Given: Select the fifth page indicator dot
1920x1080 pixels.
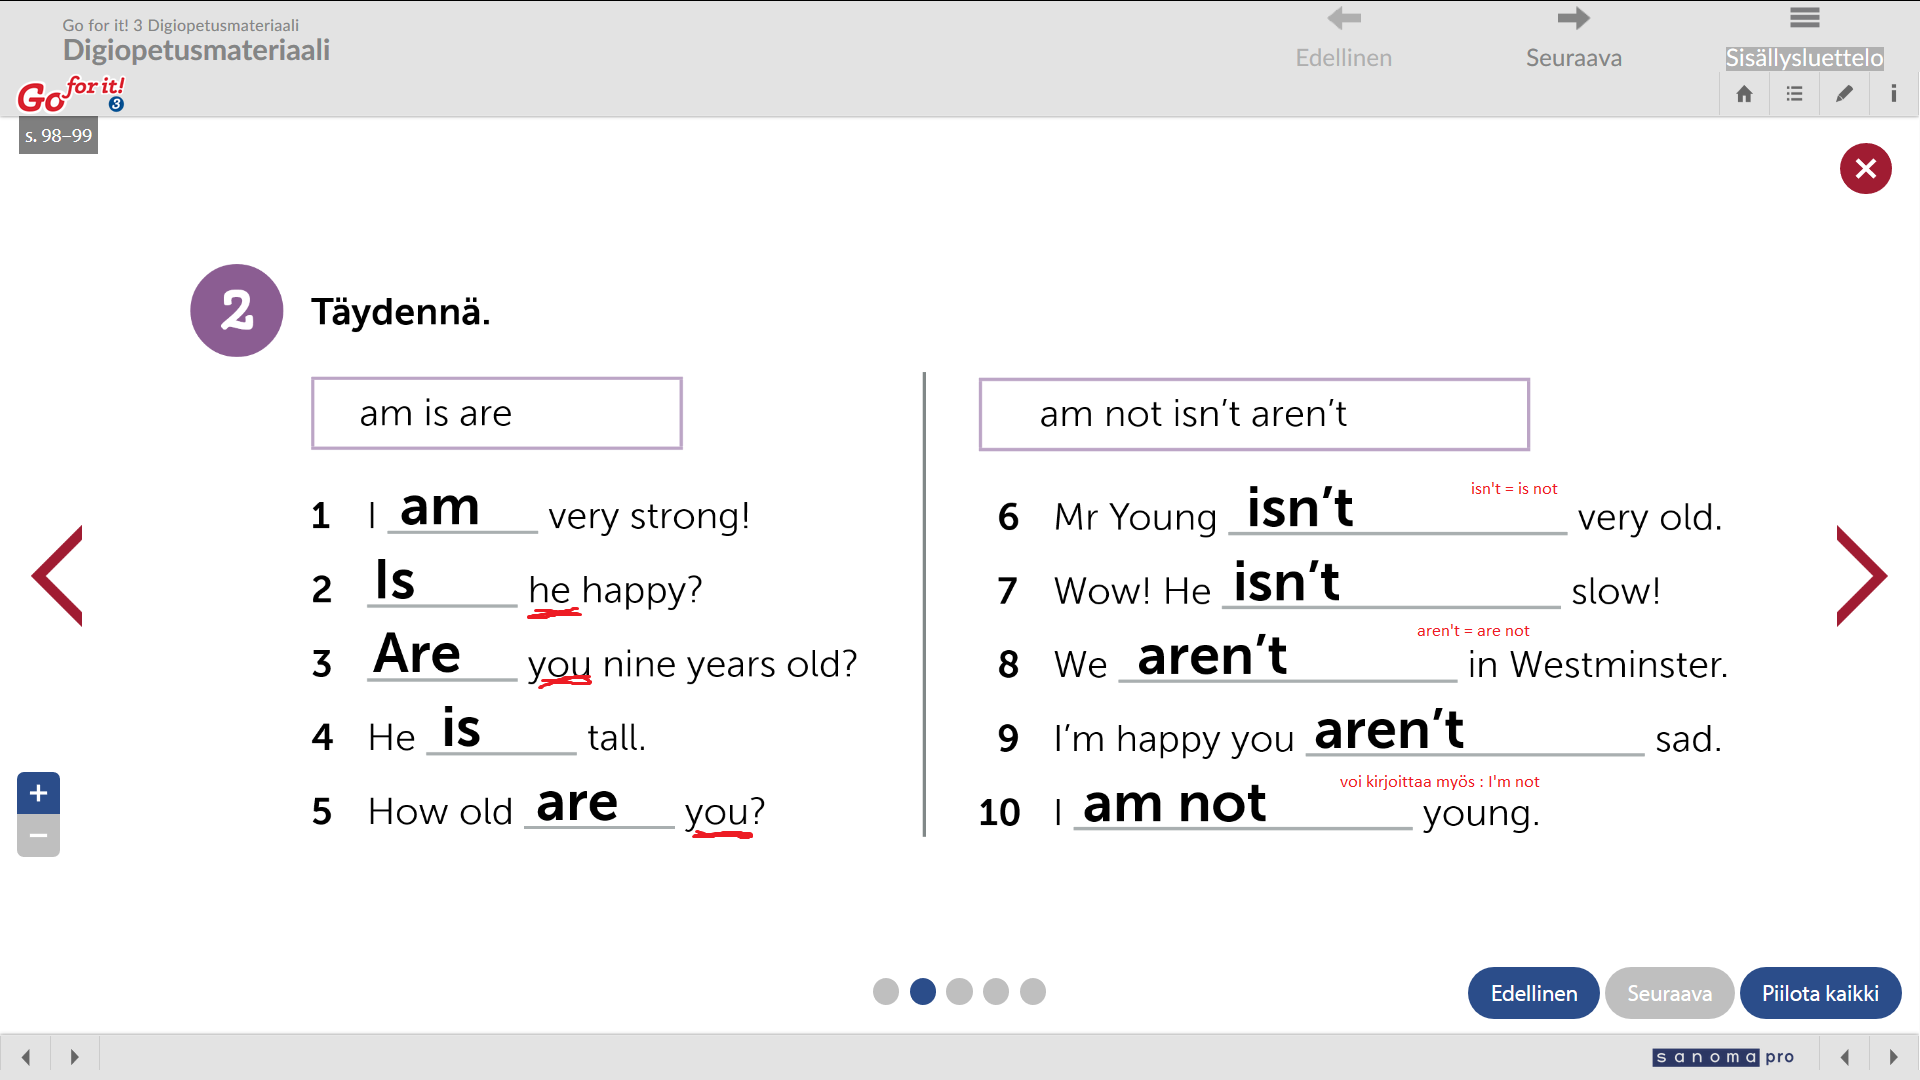Looking at the screenshot, I should [1033, 991].
